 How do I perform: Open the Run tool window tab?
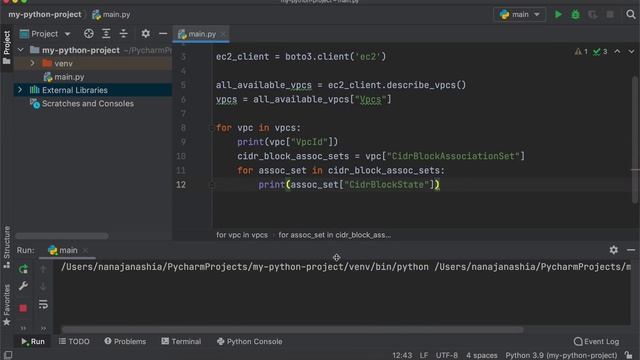point(33,342)
